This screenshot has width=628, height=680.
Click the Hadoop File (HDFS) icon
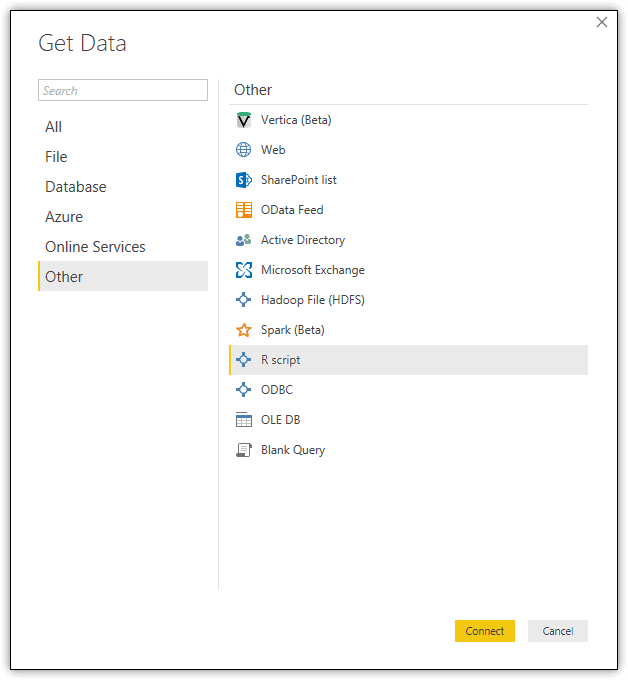[243, 300]
